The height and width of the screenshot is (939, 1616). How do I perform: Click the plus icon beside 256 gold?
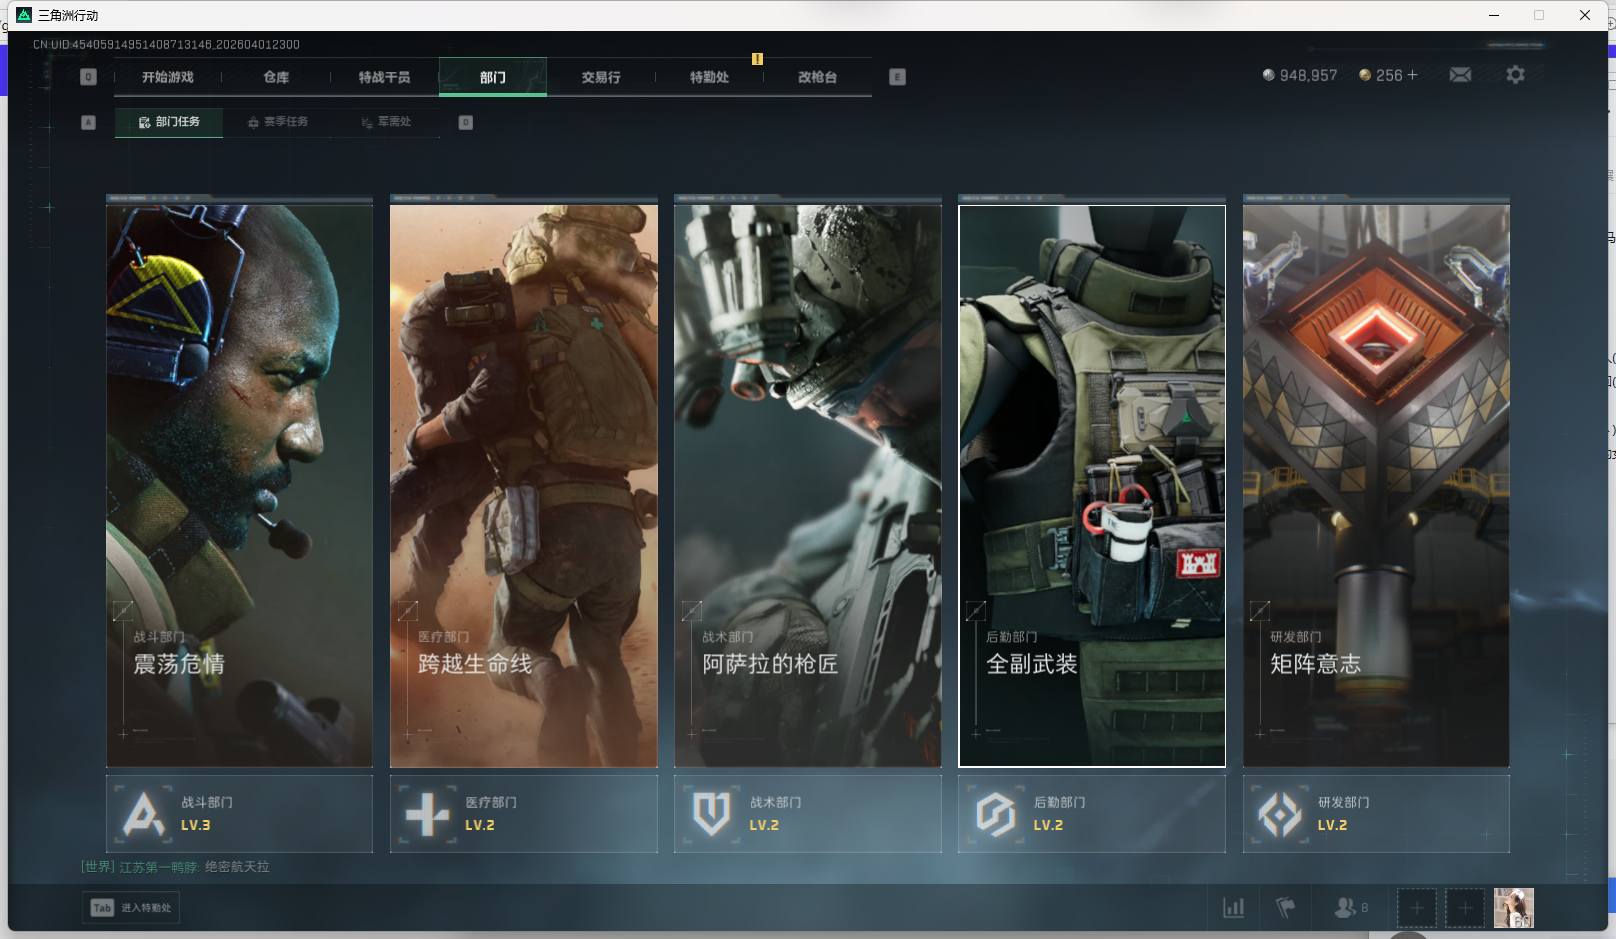coord(1412,75)
